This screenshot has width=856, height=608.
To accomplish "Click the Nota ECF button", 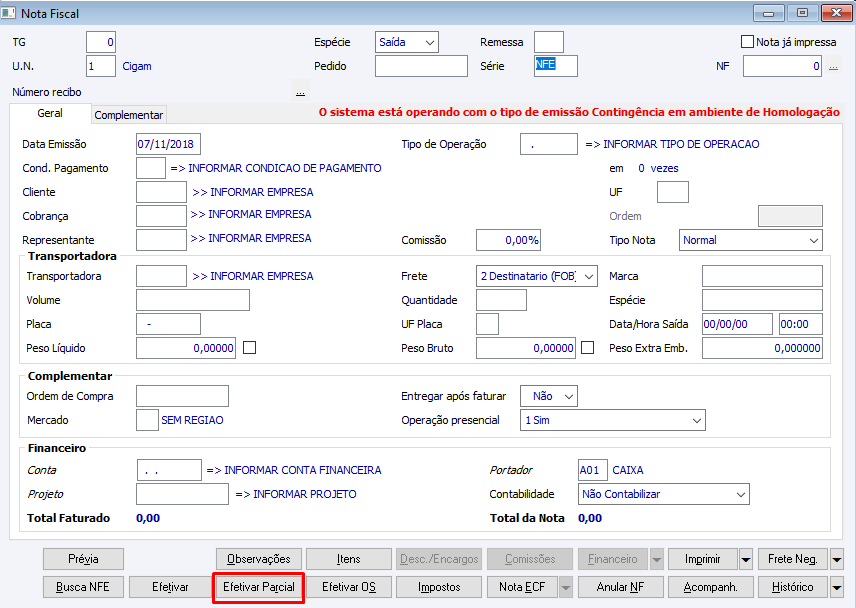I will [522, 587].
